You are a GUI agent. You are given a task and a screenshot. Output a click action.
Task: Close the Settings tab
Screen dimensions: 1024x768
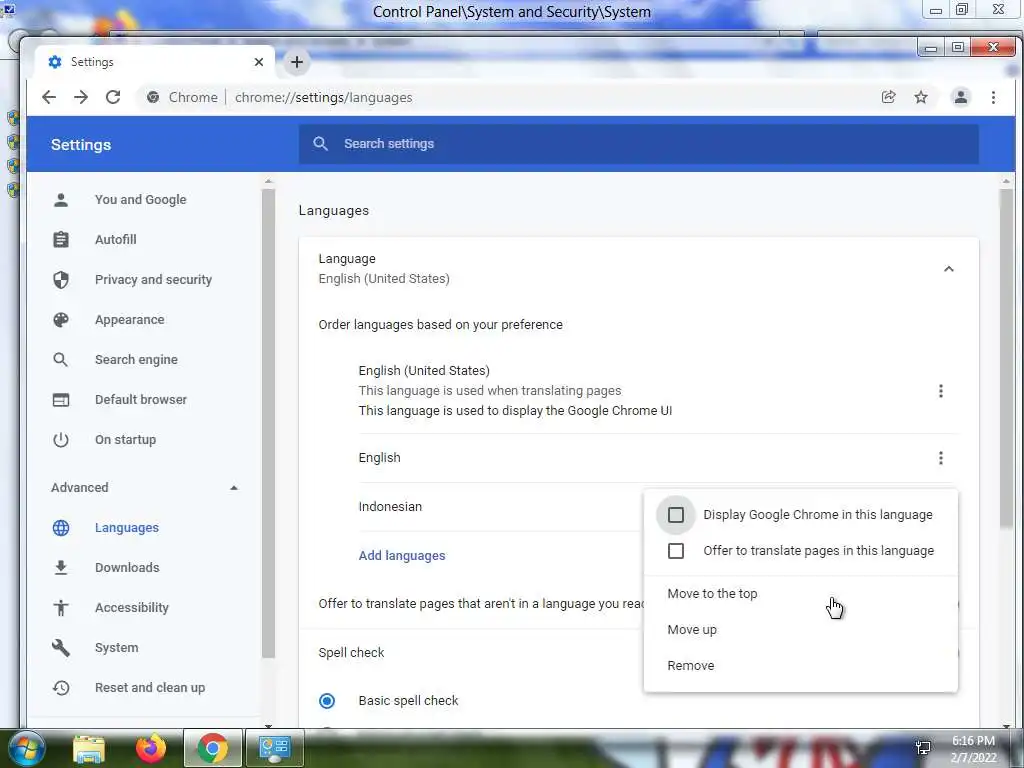[259, 62]
